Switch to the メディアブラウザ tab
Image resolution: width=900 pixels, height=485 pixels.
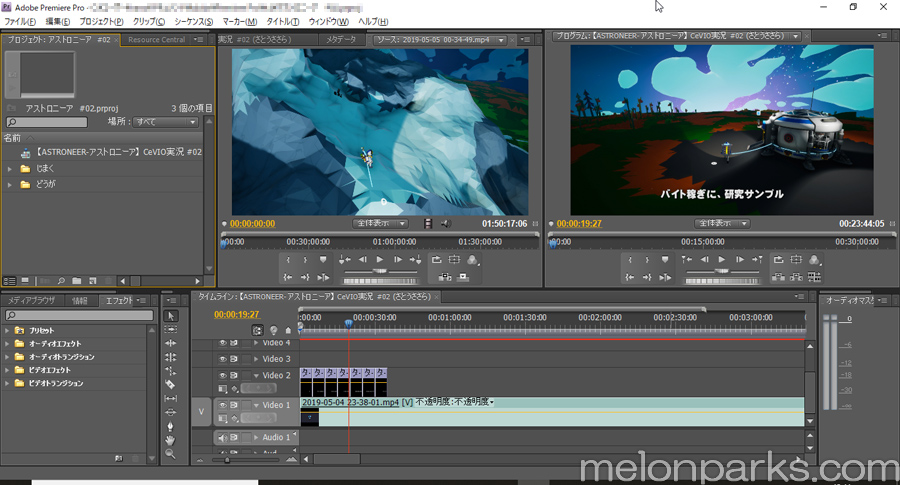[x=32, y=300]
